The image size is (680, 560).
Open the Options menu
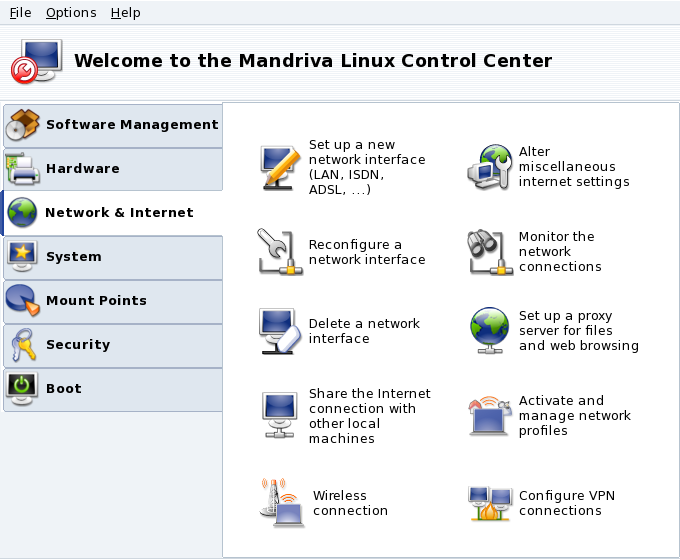coord(71,13)
